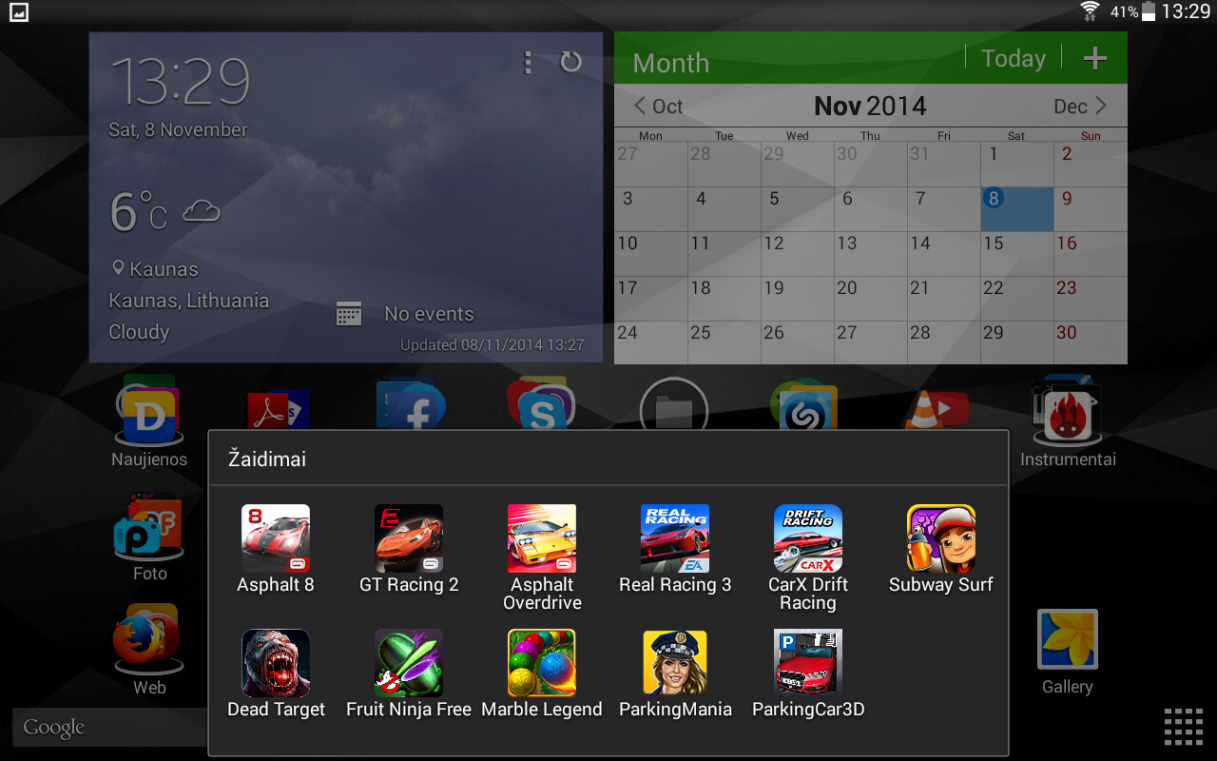Open Subway Surf game

click(941, 539)
